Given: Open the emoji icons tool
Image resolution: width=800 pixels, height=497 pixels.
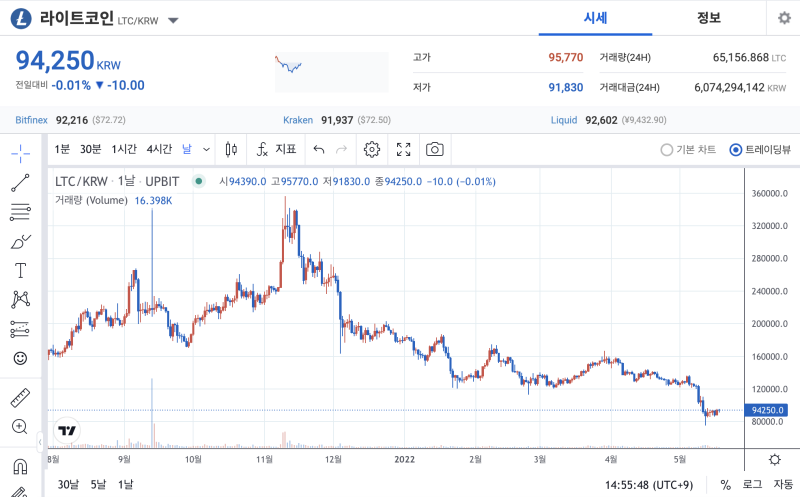Looking at the screenshot, I should [x=20, y=358].
